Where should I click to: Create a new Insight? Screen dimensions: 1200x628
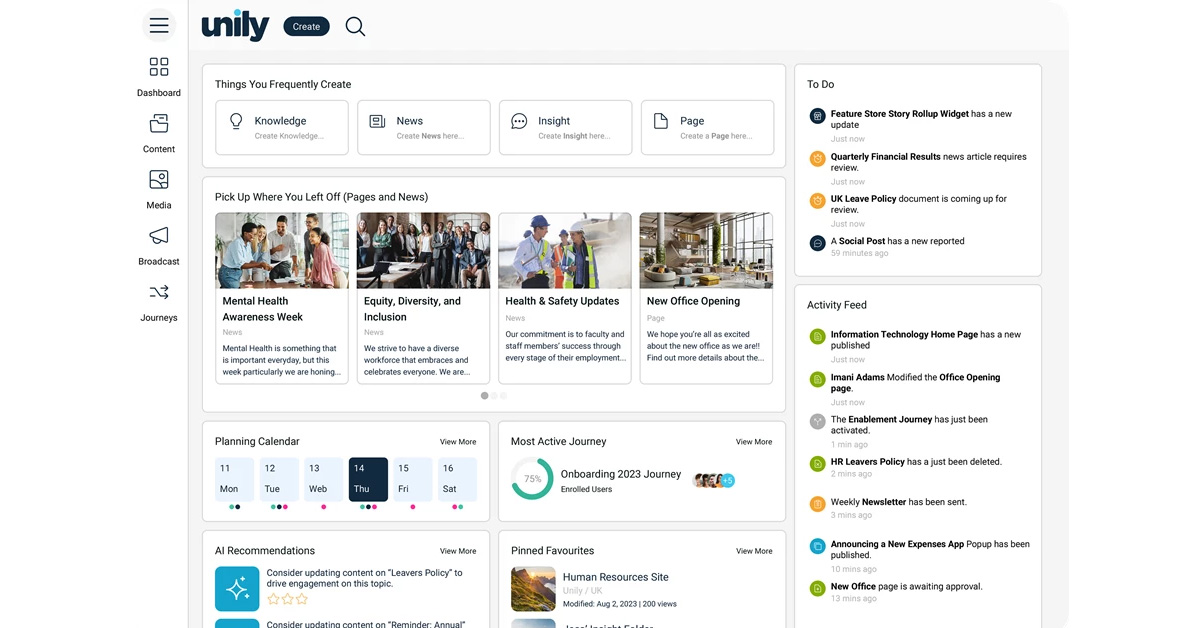pos(565,127)
